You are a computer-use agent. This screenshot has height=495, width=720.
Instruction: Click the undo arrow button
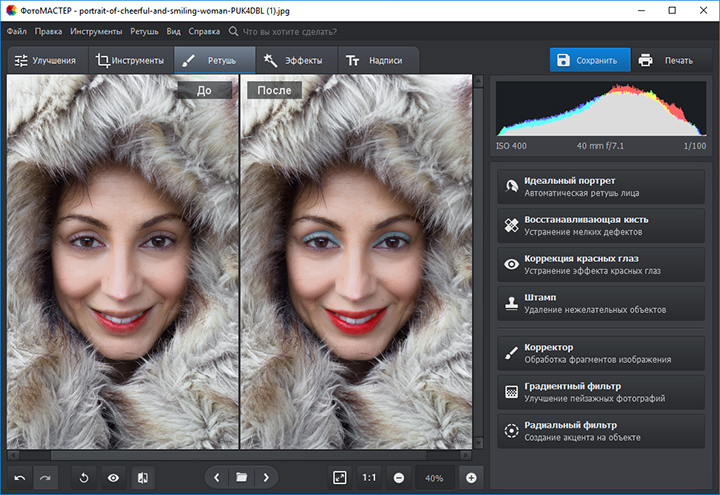coord(18,478)
